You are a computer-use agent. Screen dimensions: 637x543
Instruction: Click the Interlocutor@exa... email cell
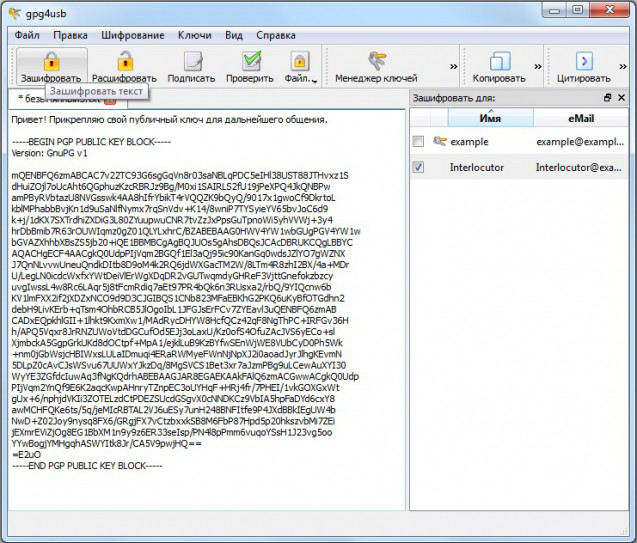(x=578, y=167)
